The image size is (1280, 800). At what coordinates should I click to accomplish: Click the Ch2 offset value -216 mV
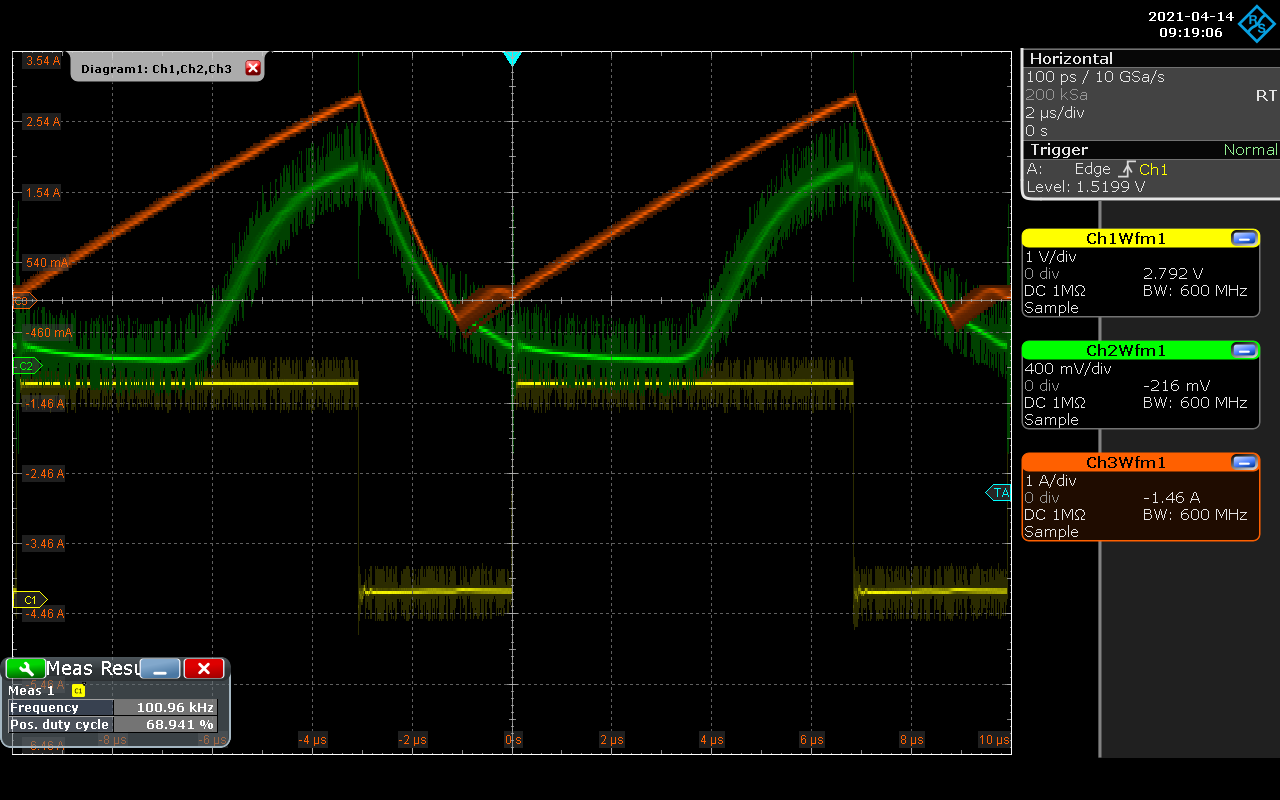(1176, 385)
